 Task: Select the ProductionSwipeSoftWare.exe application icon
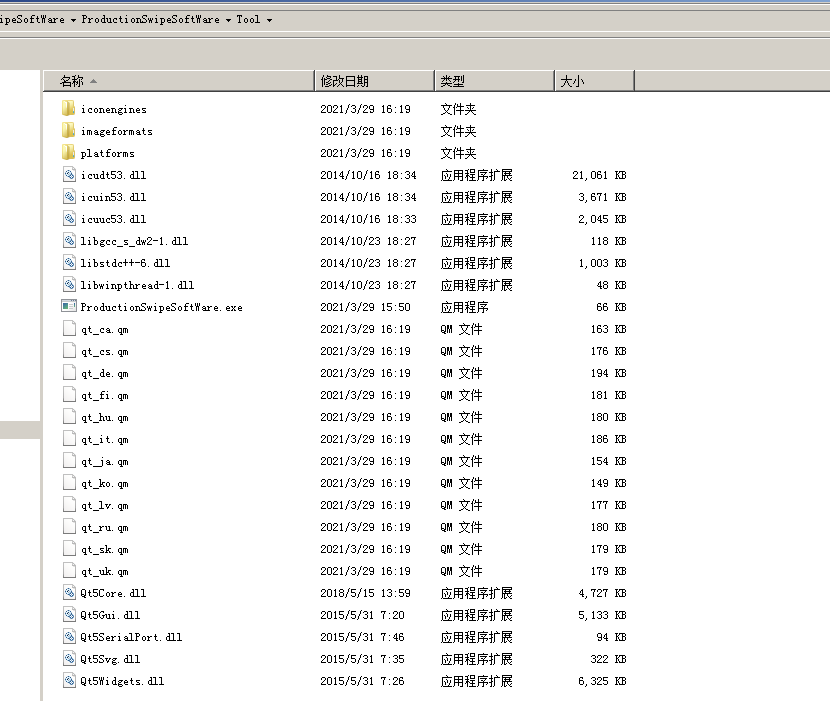(x=69, y=307)
